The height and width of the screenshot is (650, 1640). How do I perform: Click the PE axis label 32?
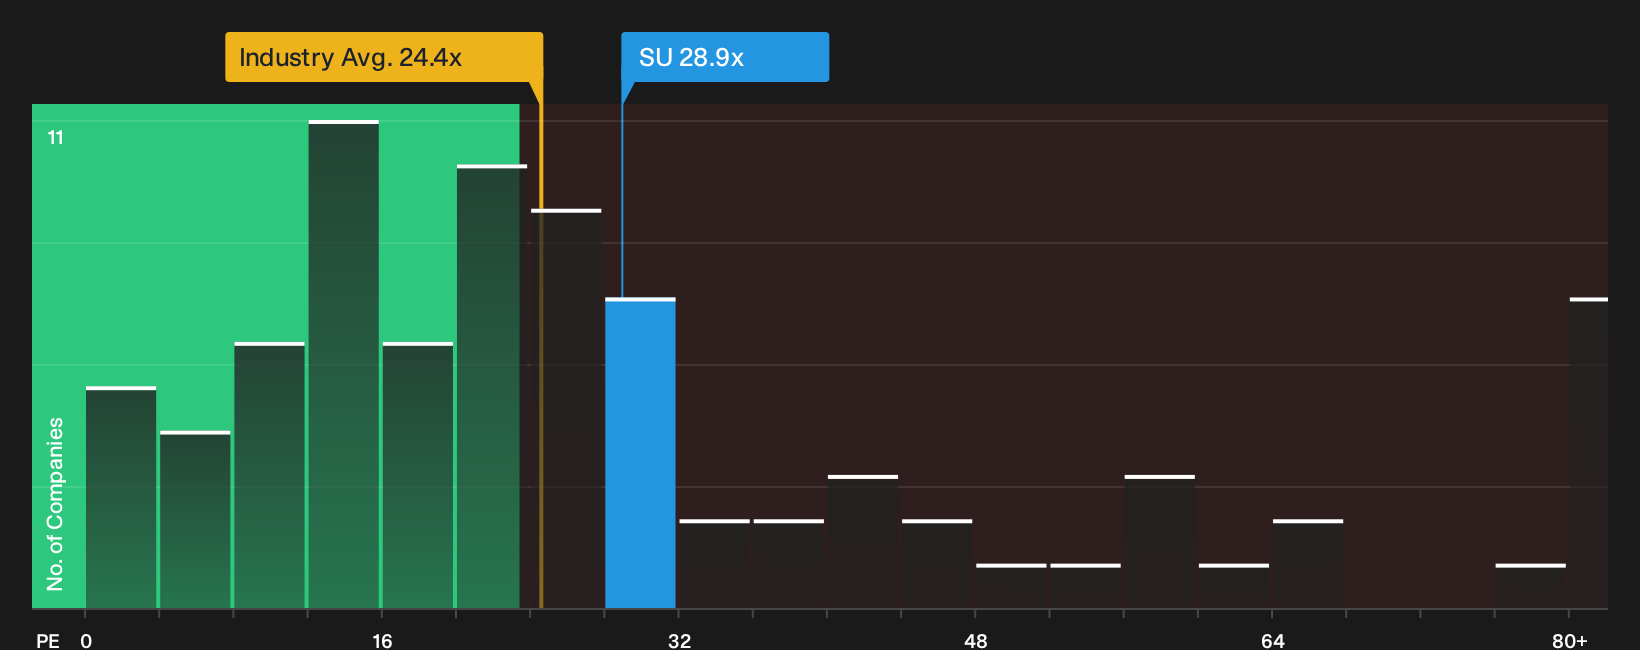point(679,641)
